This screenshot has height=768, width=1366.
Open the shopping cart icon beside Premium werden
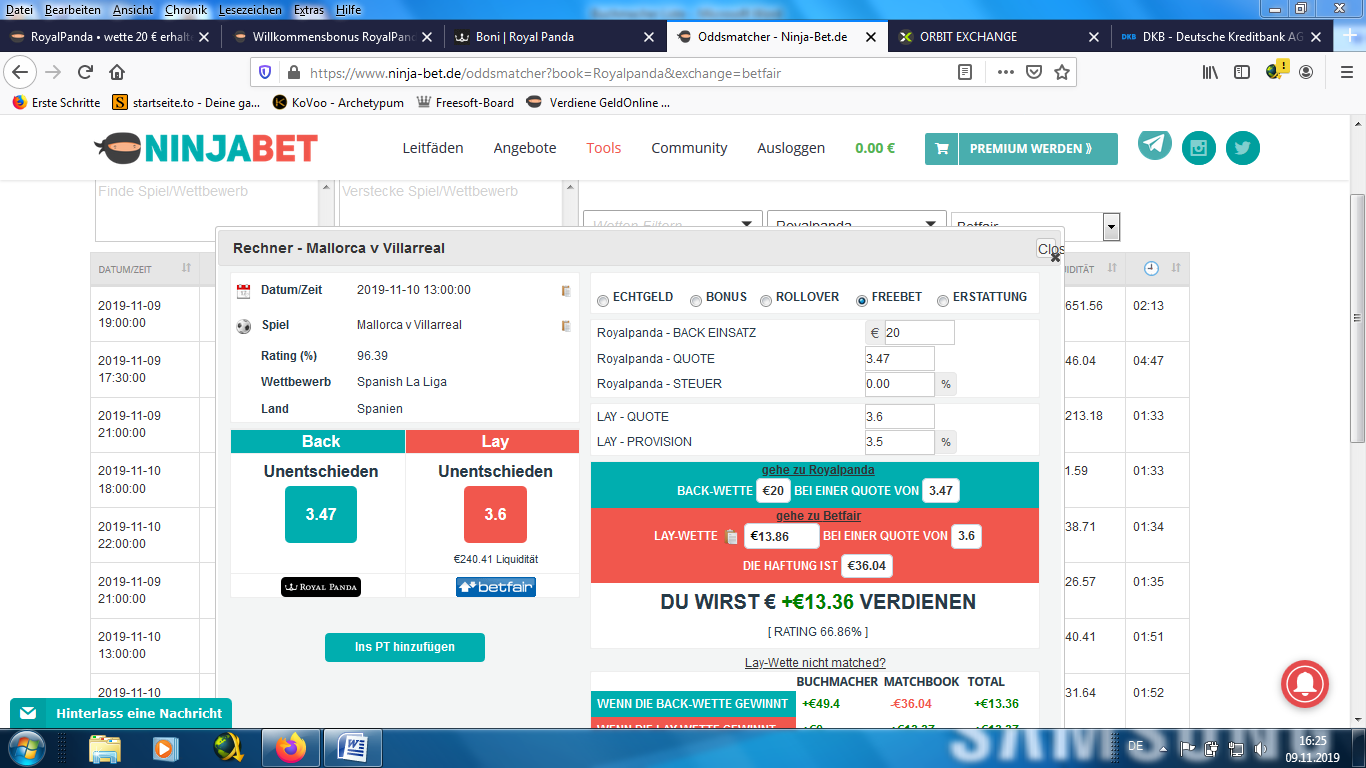click(941, 148)
